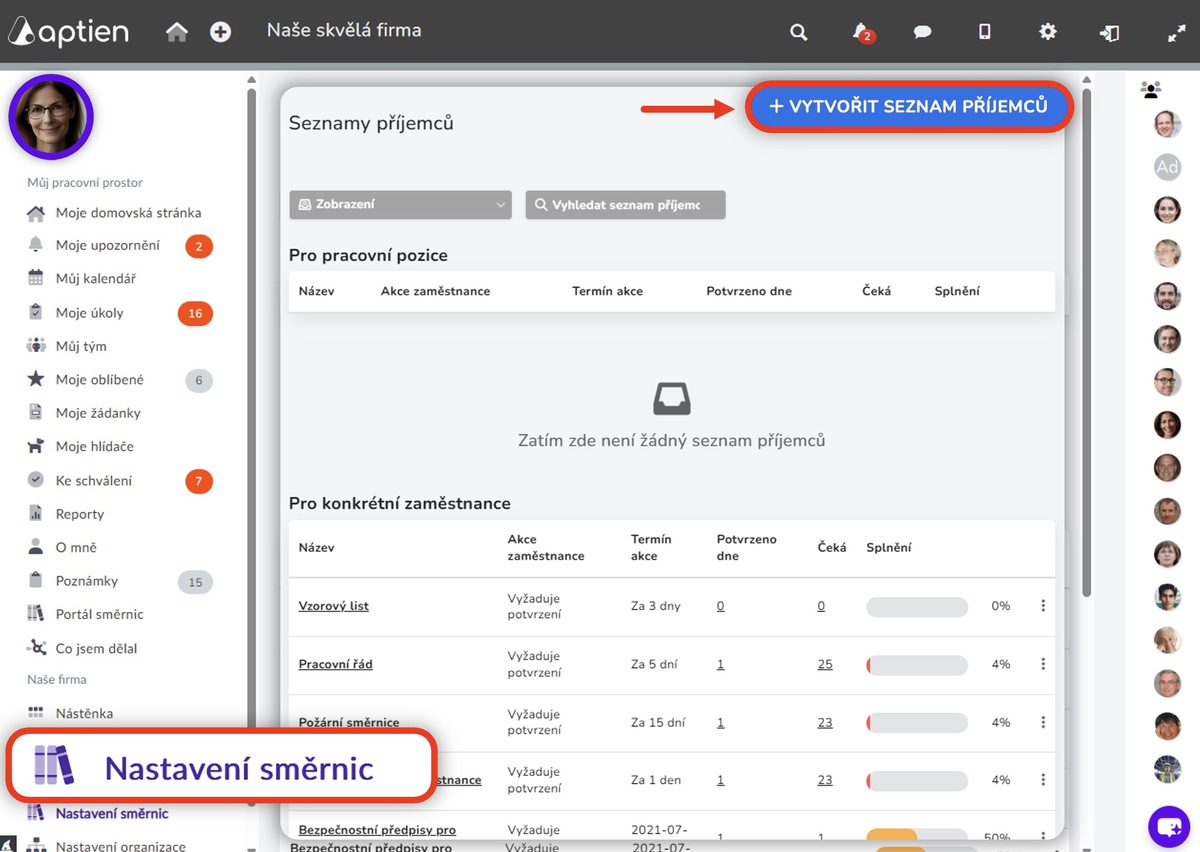Select Nastavení směrnic in the sidebar

[x=110, y=812]
